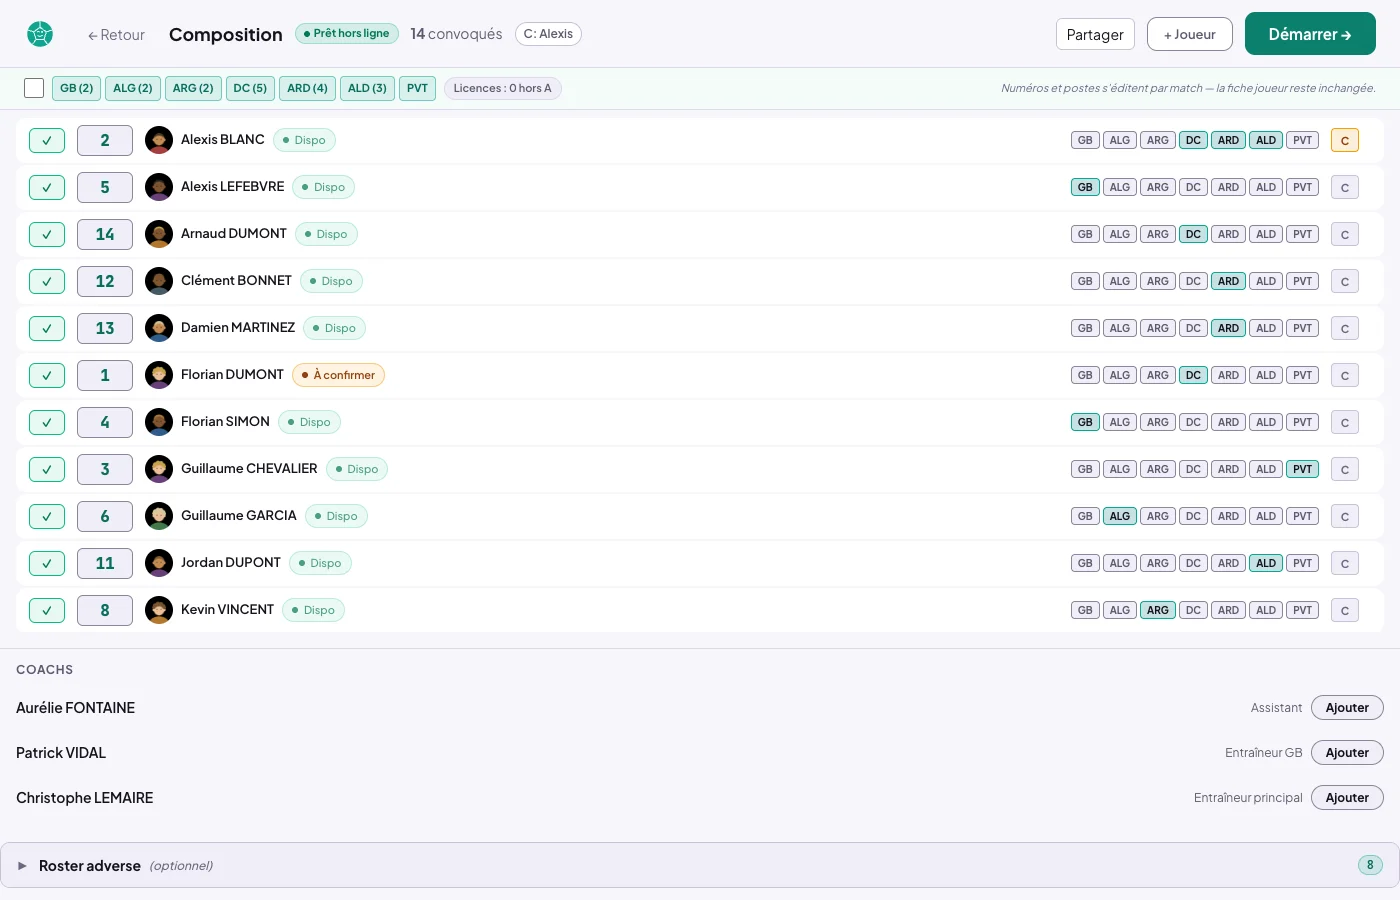Image resolution: width=1400 pixels, height=900 pixels.
Task: Filter by ALG (2) position
Action: 133,88
